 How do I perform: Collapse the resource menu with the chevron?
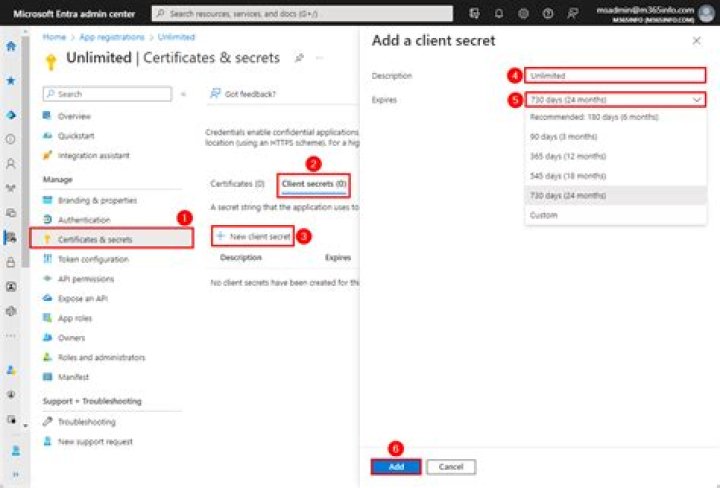click(x=183, y=94)
